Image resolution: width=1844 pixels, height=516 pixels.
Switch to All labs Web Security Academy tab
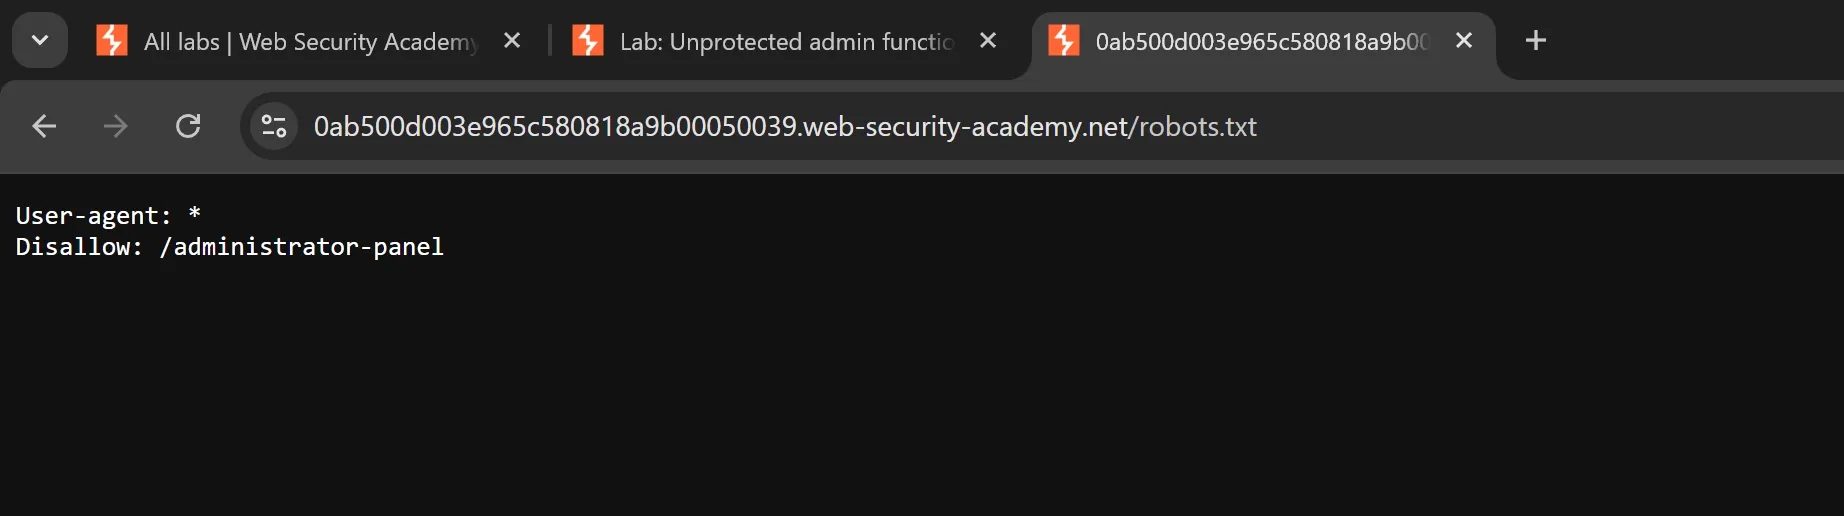pos(310,42)
